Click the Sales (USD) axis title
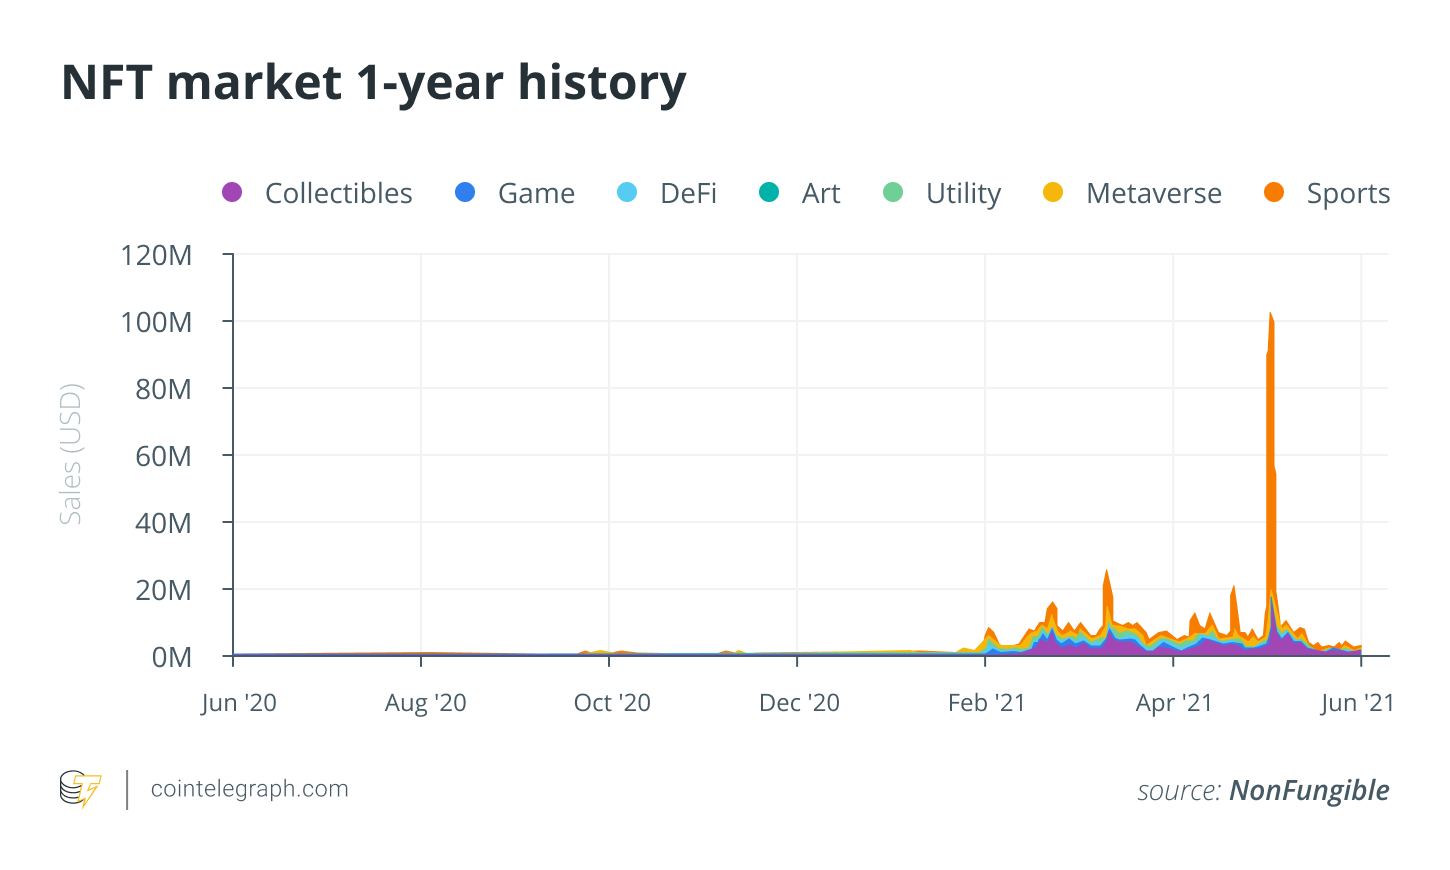The image size is (1450, 870). pyautogui.click(x=70, y=454)
